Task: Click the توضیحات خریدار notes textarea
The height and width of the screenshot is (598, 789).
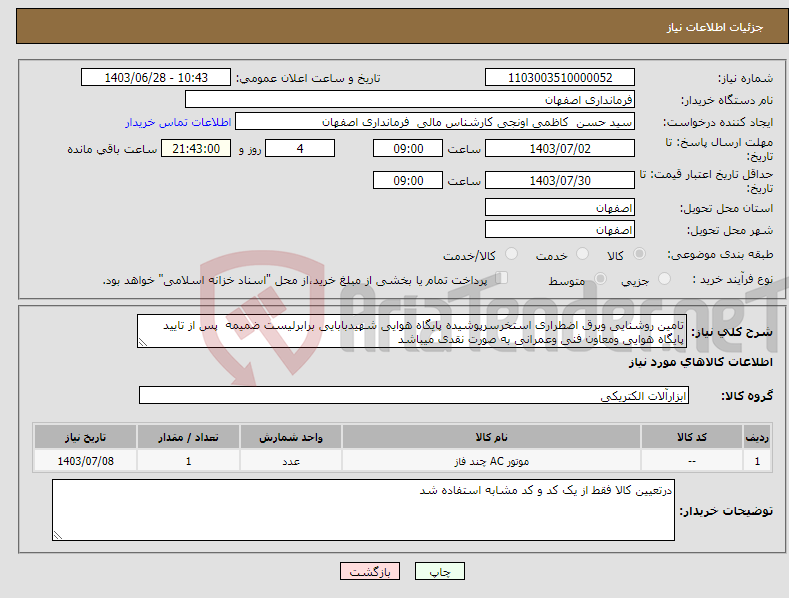Action: pos(363,510)
